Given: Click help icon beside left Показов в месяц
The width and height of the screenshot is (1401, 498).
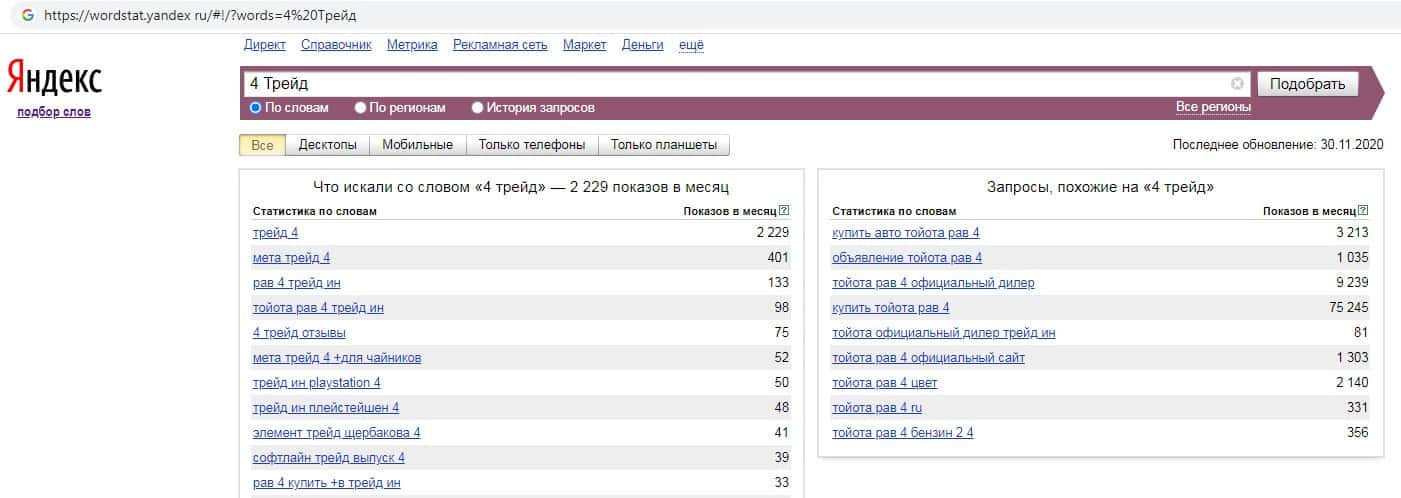Looking at the screenshot, I should click(784, 211).
